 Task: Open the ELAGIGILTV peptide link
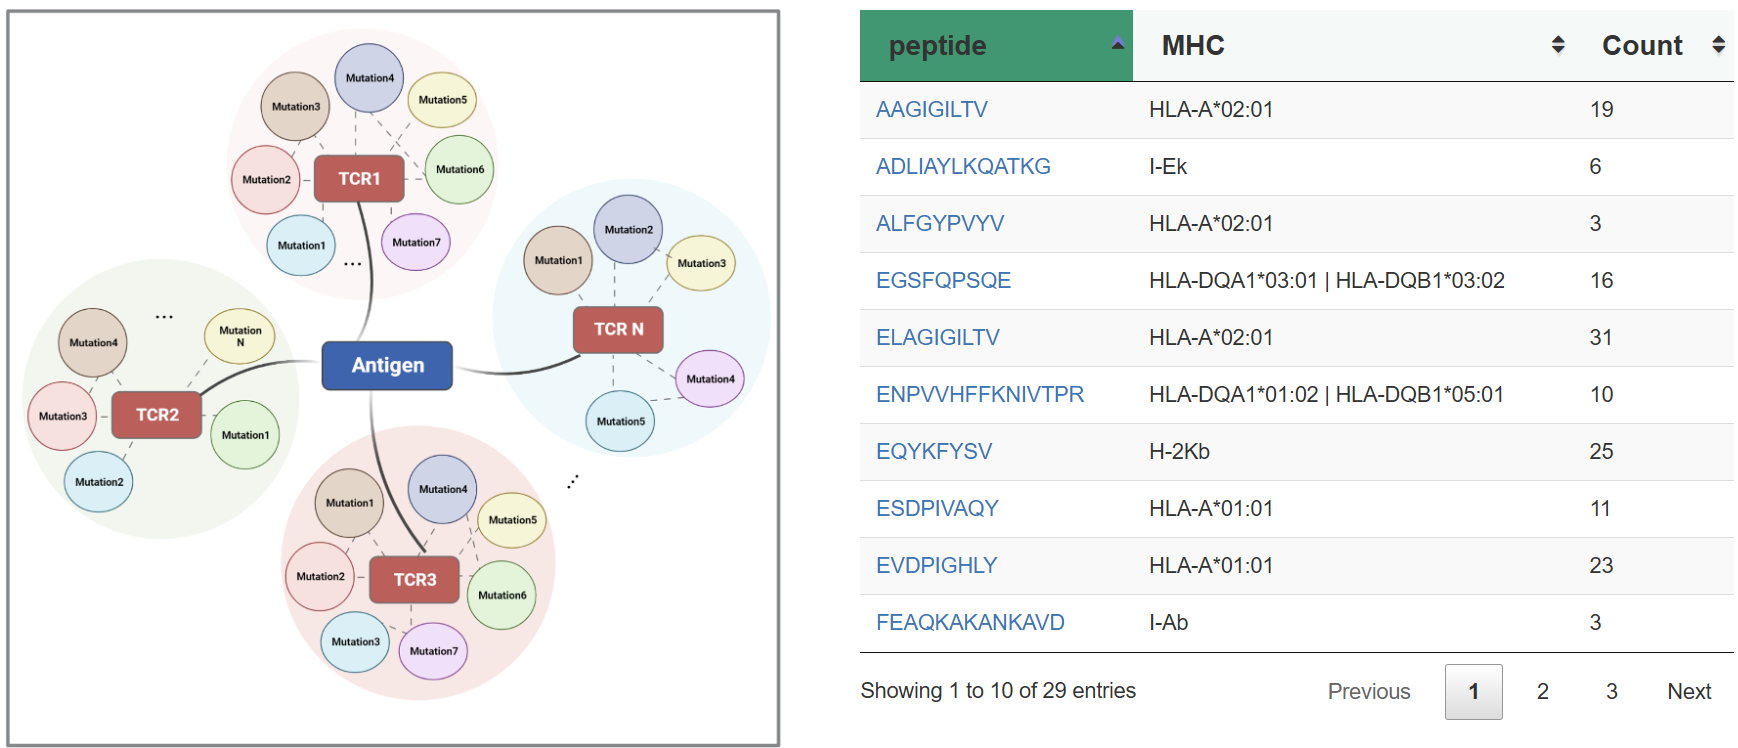tap(937, 338)
